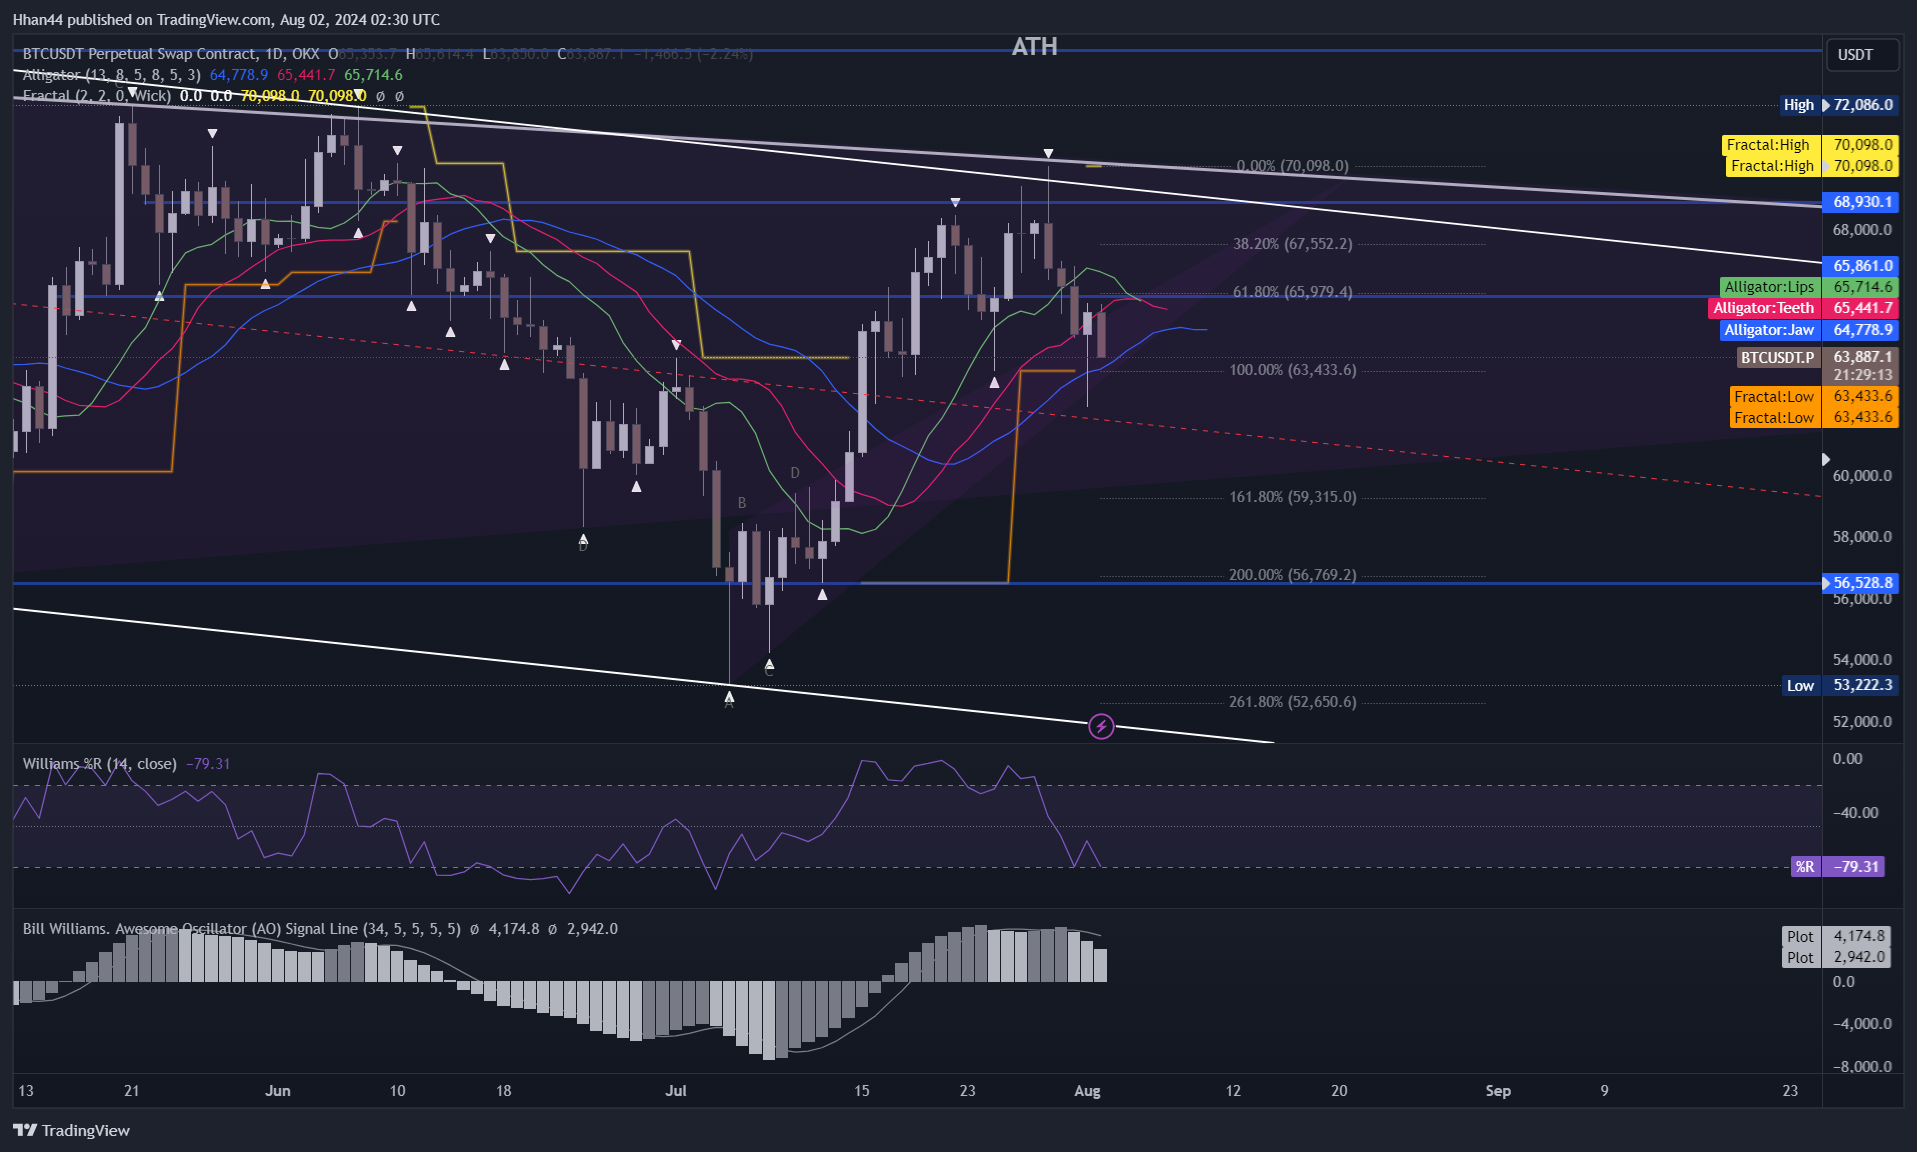Click the wave label B on chart

tap(742, 503)
